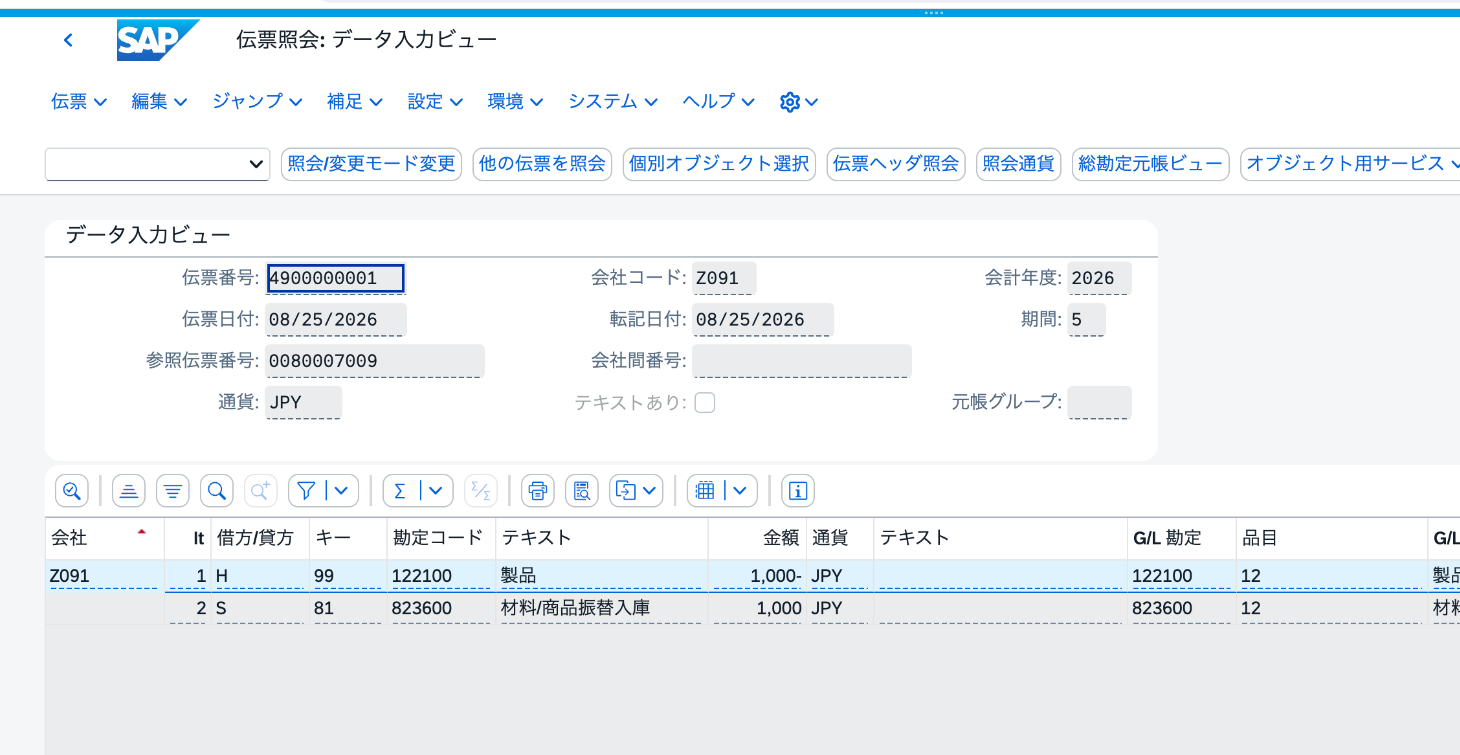
Task: Click 照会通貨 button
Action: tap(1018, 164)
